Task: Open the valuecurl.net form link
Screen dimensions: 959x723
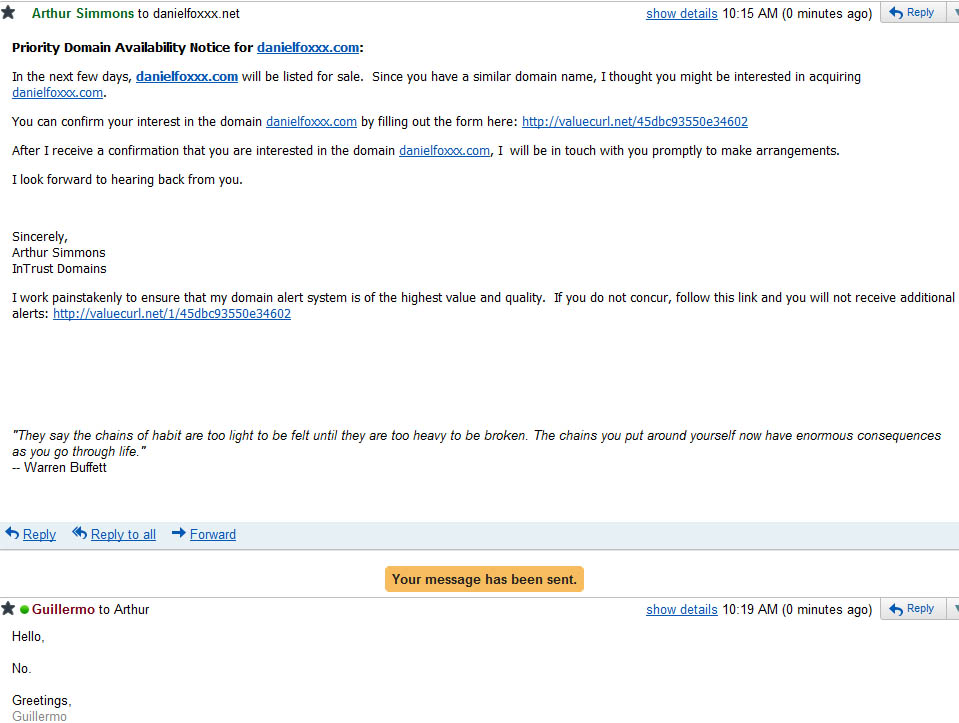Action: coord(635,121)
